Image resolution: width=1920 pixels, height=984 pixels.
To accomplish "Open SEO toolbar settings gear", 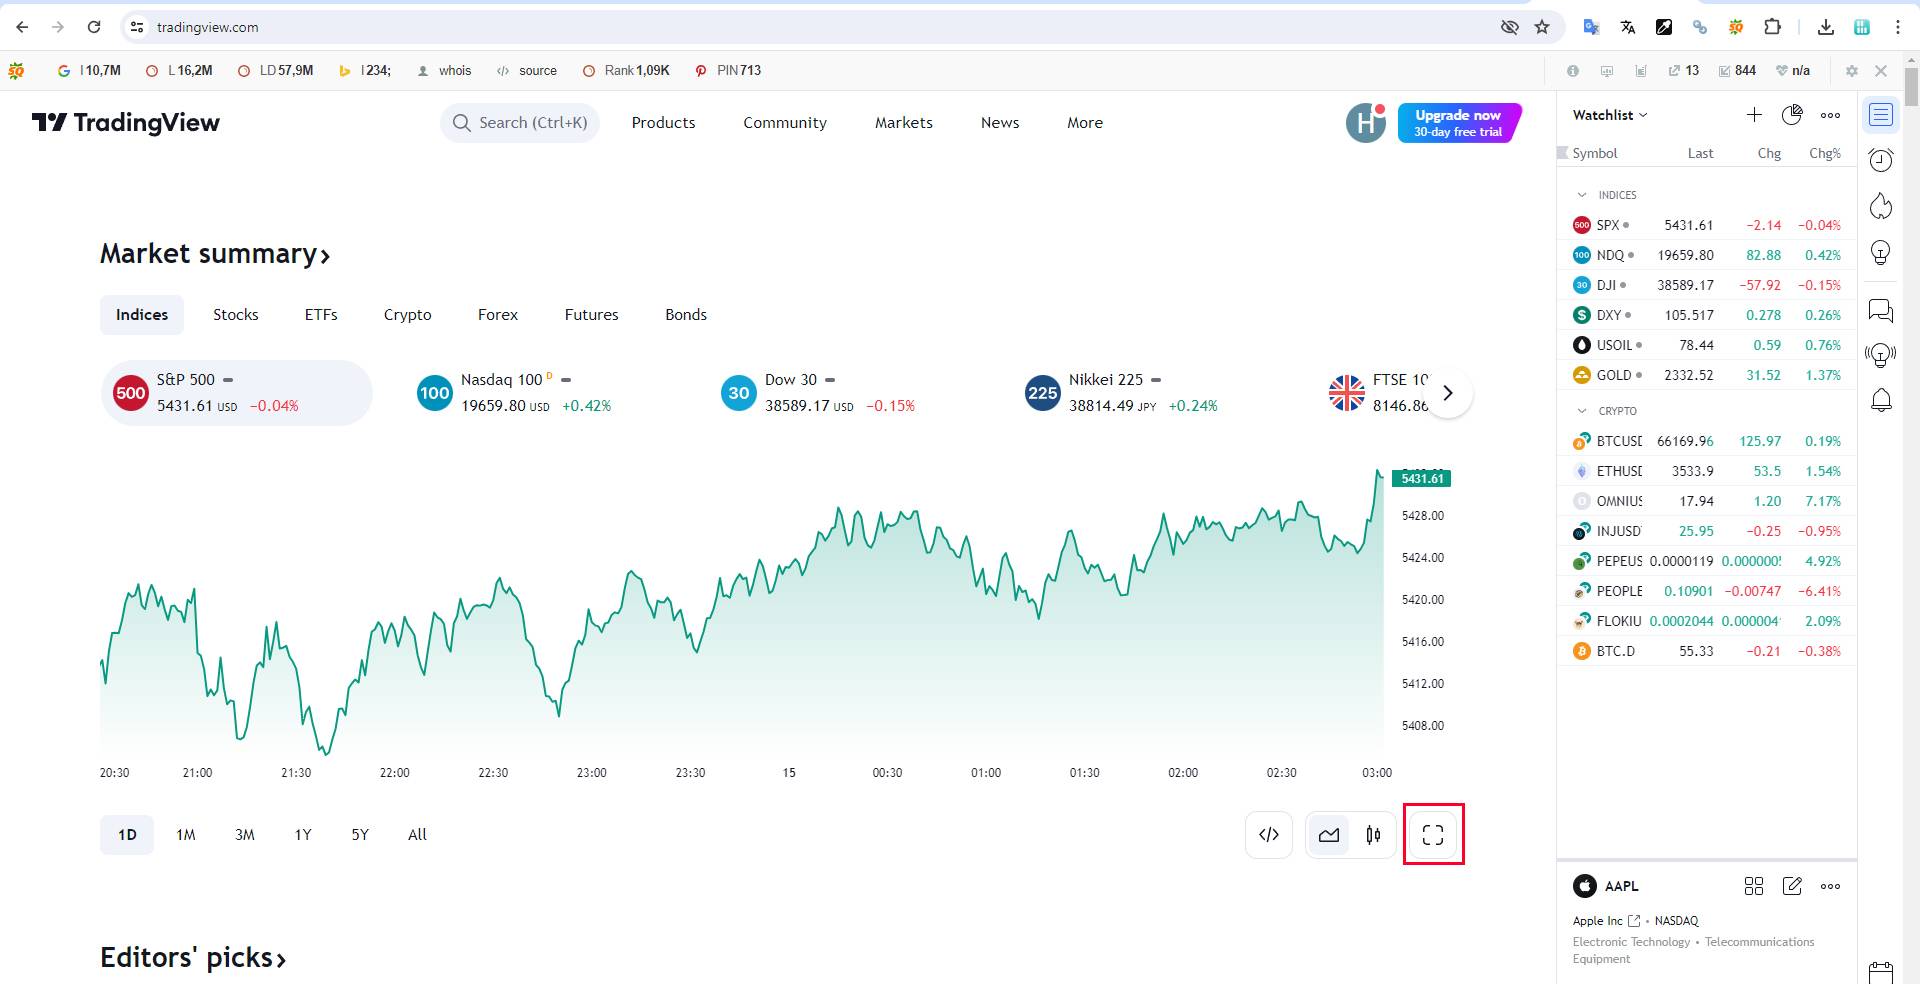I will pyautogui.click(x=1851, y=71).
